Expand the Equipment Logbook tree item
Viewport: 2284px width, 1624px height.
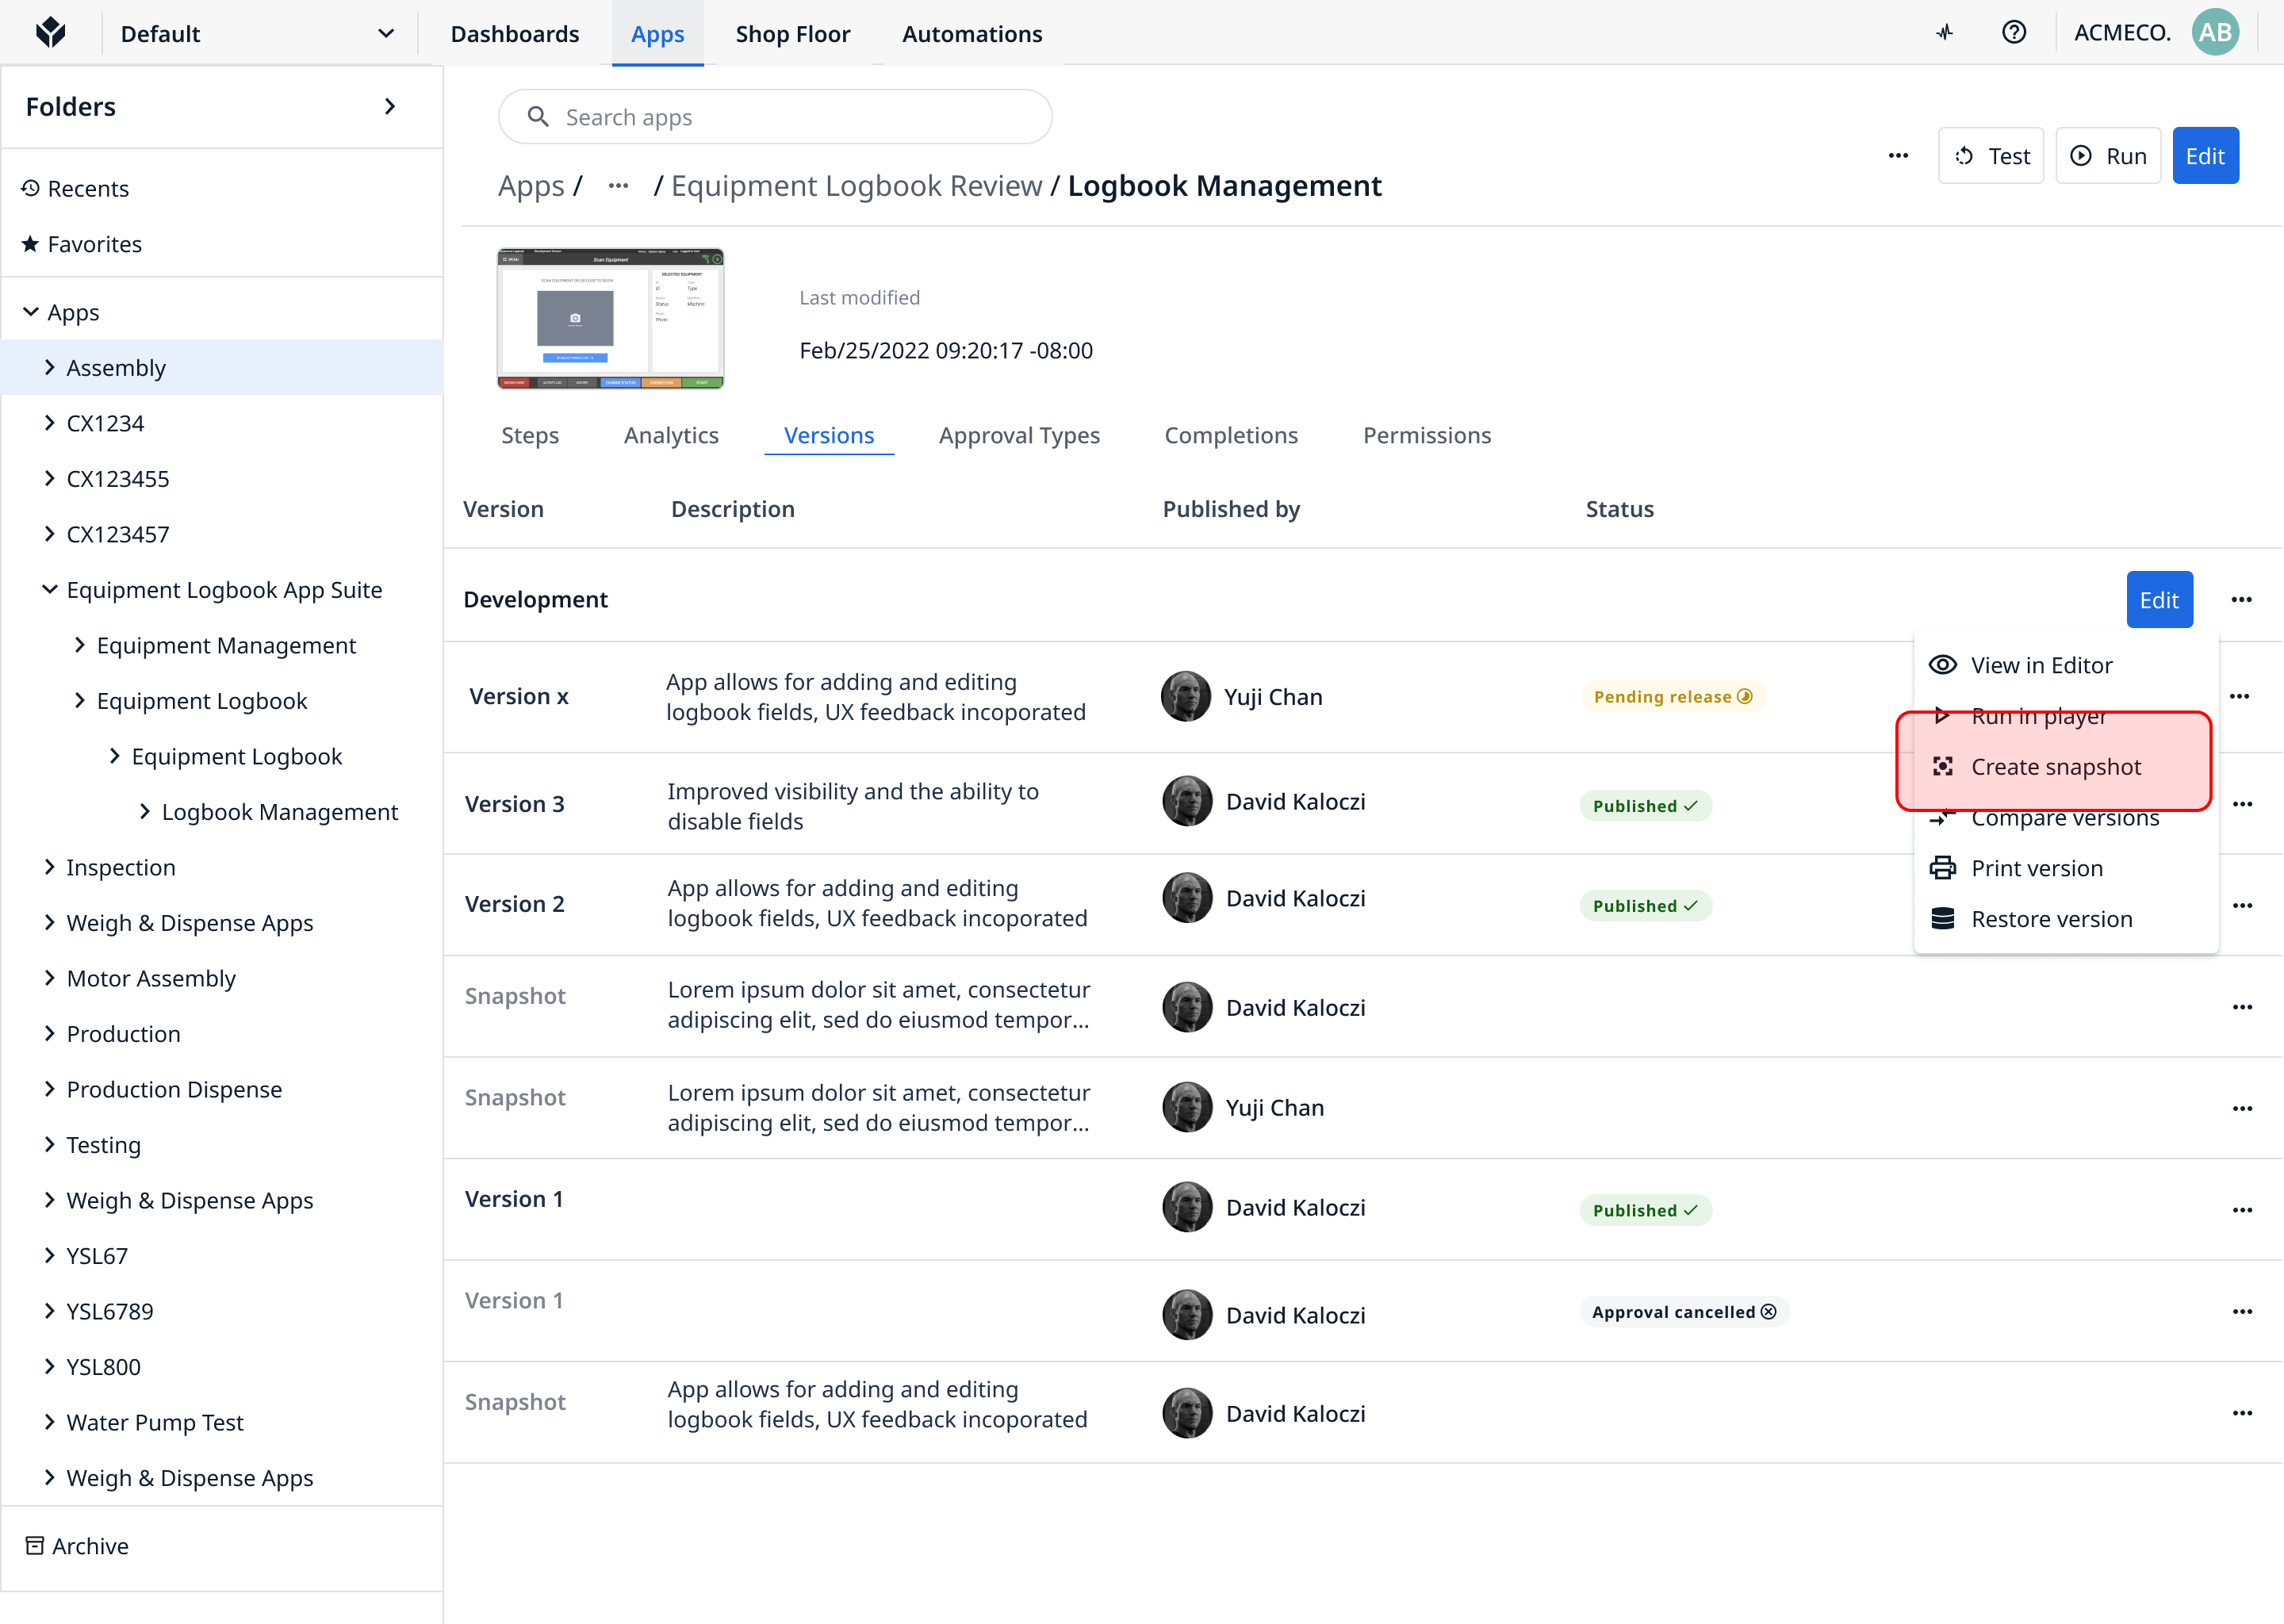[x=81, y=699]
